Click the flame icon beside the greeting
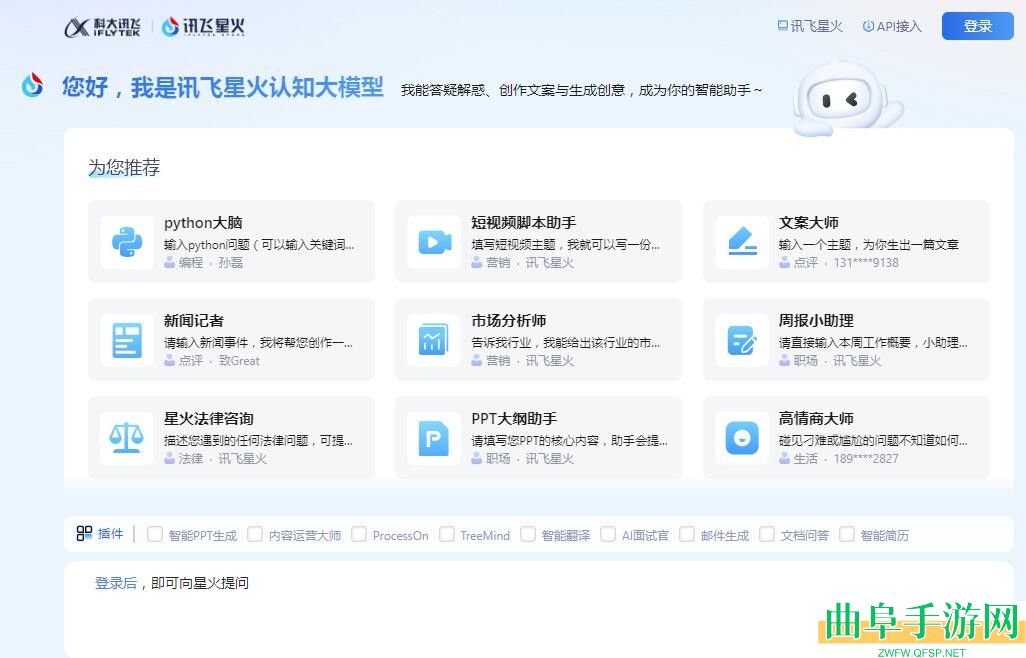The image size is (1026, 658). tap(32, 86)
